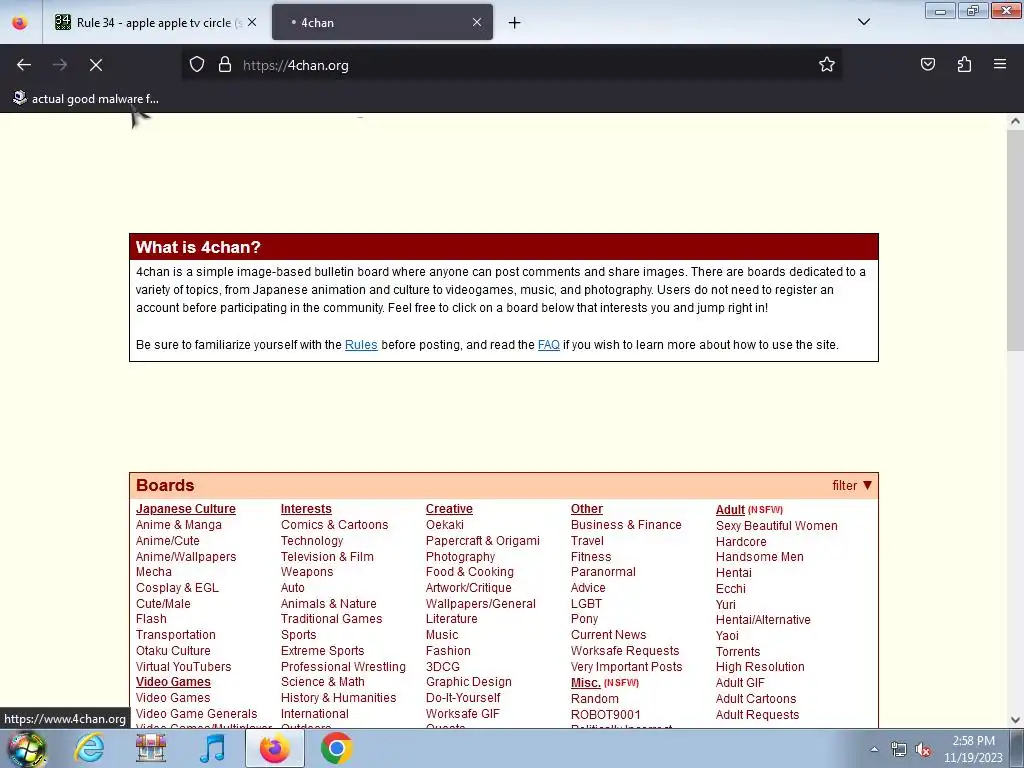Viewport: 1024px width, 768px height.
Task: Open 'actual good malware' bookmark
Action: (86, 99)
